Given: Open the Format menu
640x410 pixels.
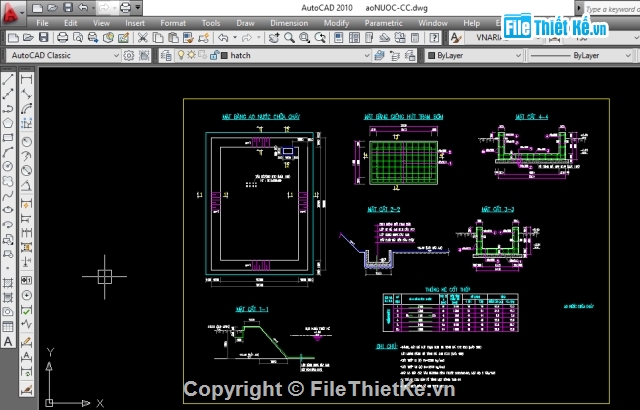Looking at the screenshot, I should 173,23.
